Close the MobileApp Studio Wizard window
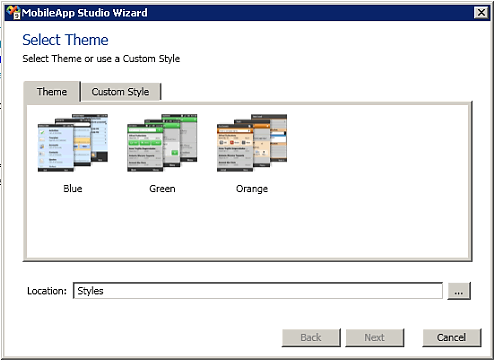This screenshot has width=494, height=360. click(481, 13)
